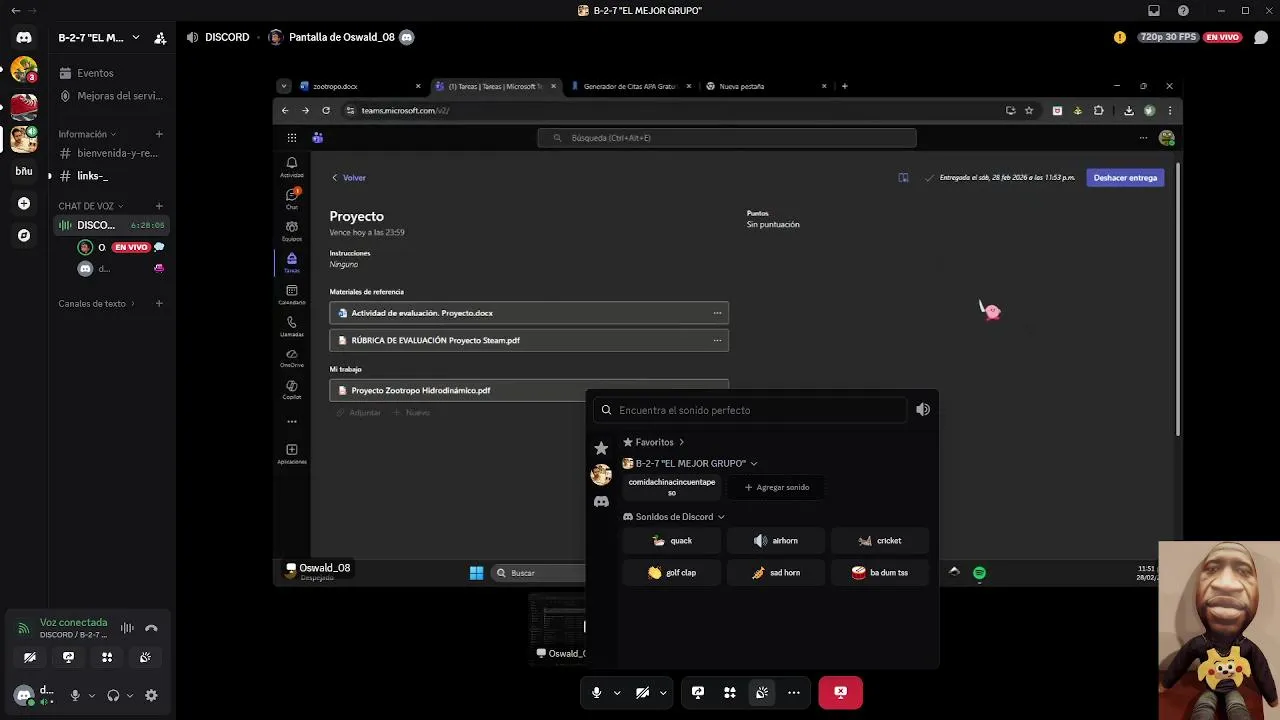Share screen from the call bar
This screenshot has width=1280, height=720.
698,692
